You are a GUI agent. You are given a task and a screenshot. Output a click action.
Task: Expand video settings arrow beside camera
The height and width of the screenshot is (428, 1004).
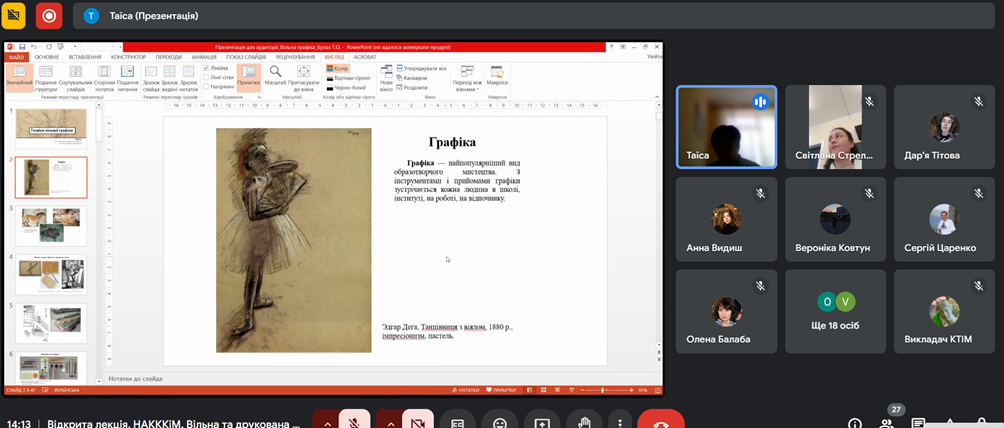(x=390, y=424)
